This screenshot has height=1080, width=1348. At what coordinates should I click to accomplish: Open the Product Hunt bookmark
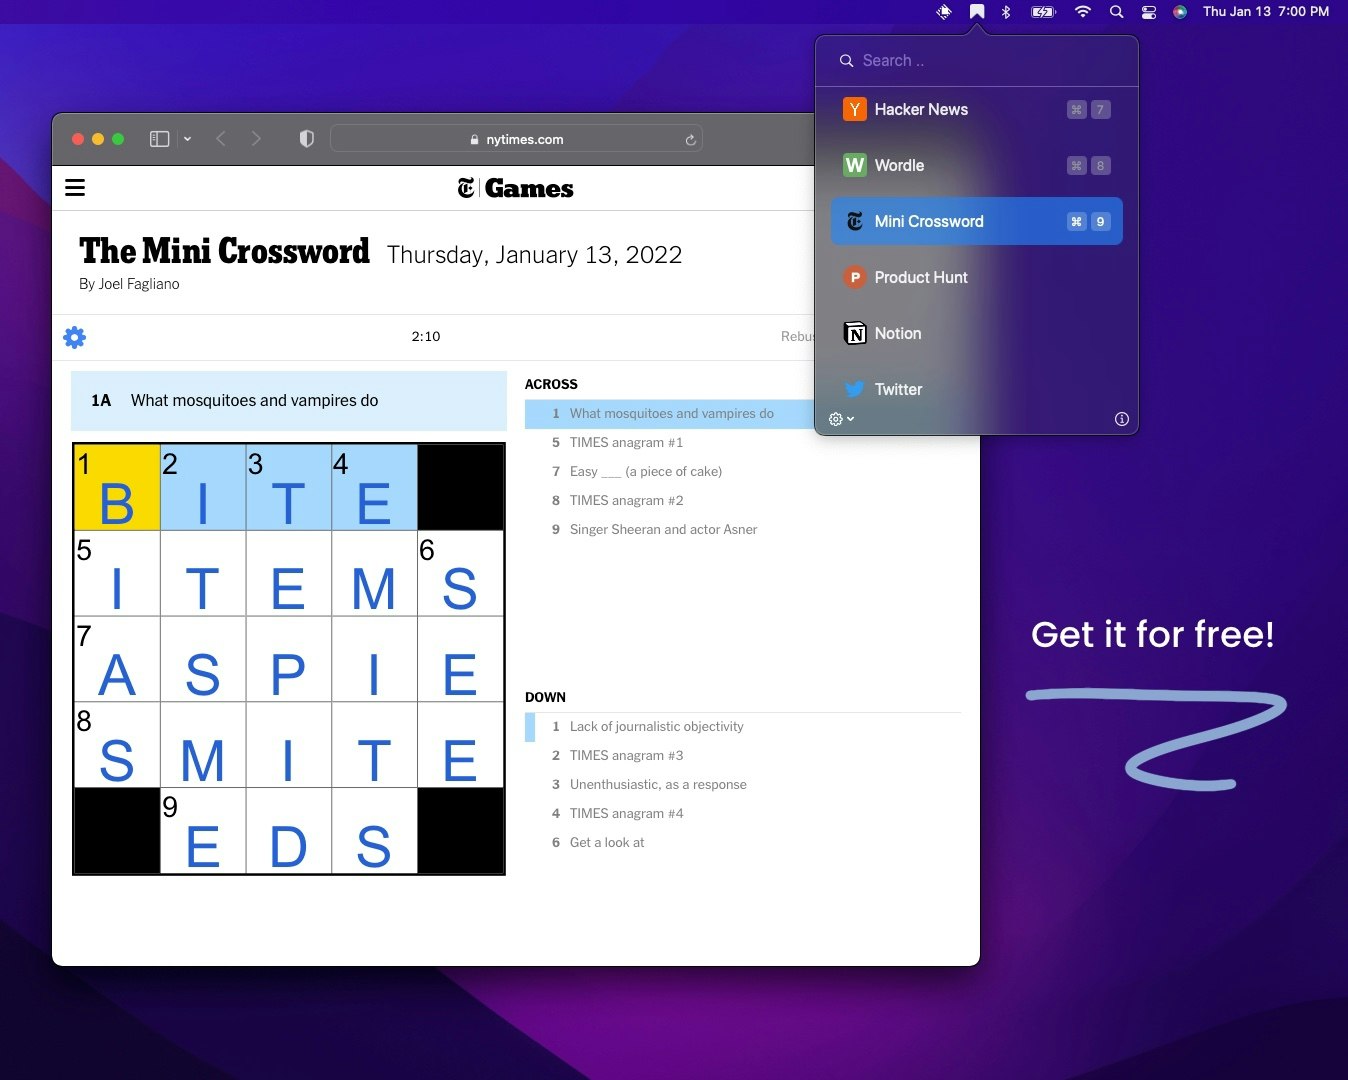click(x=976, y=277)
